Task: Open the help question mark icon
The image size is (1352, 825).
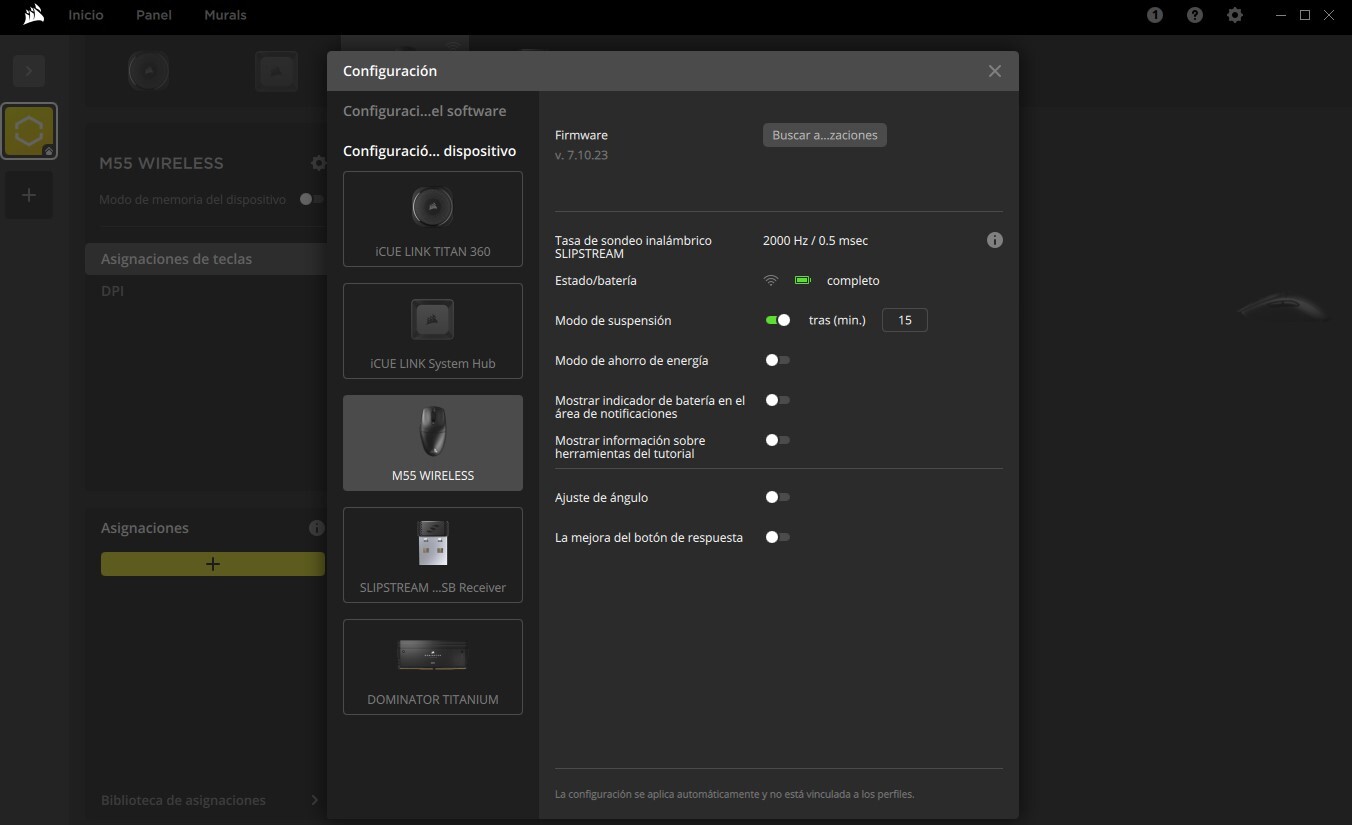Action: coord(1195,15)
